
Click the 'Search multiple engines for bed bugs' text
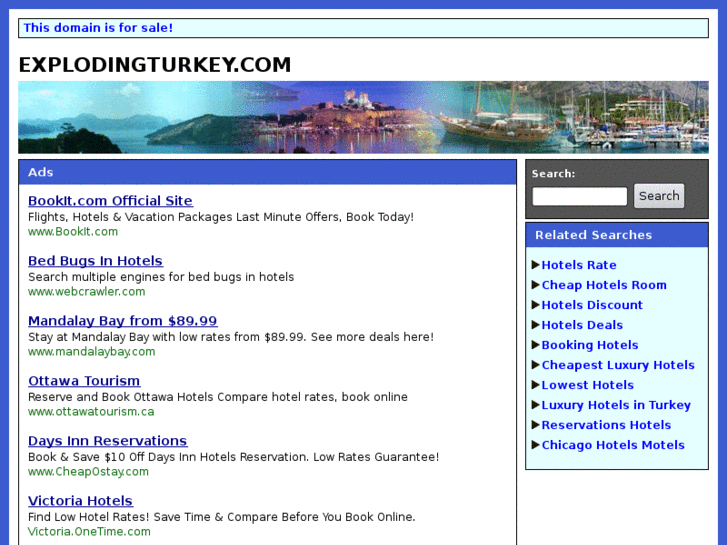coord(161,277)
